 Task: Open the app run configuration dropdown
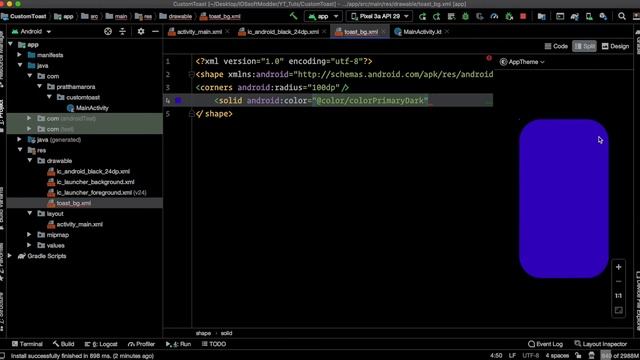(323, 17)
